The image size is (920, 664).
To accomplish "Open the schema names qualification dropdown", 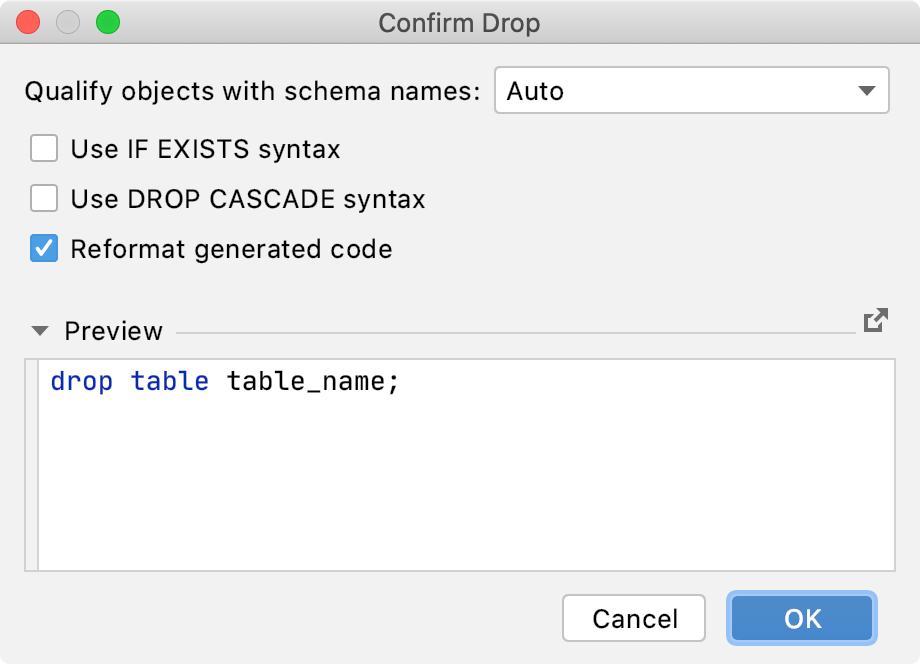I will [692, 90].
